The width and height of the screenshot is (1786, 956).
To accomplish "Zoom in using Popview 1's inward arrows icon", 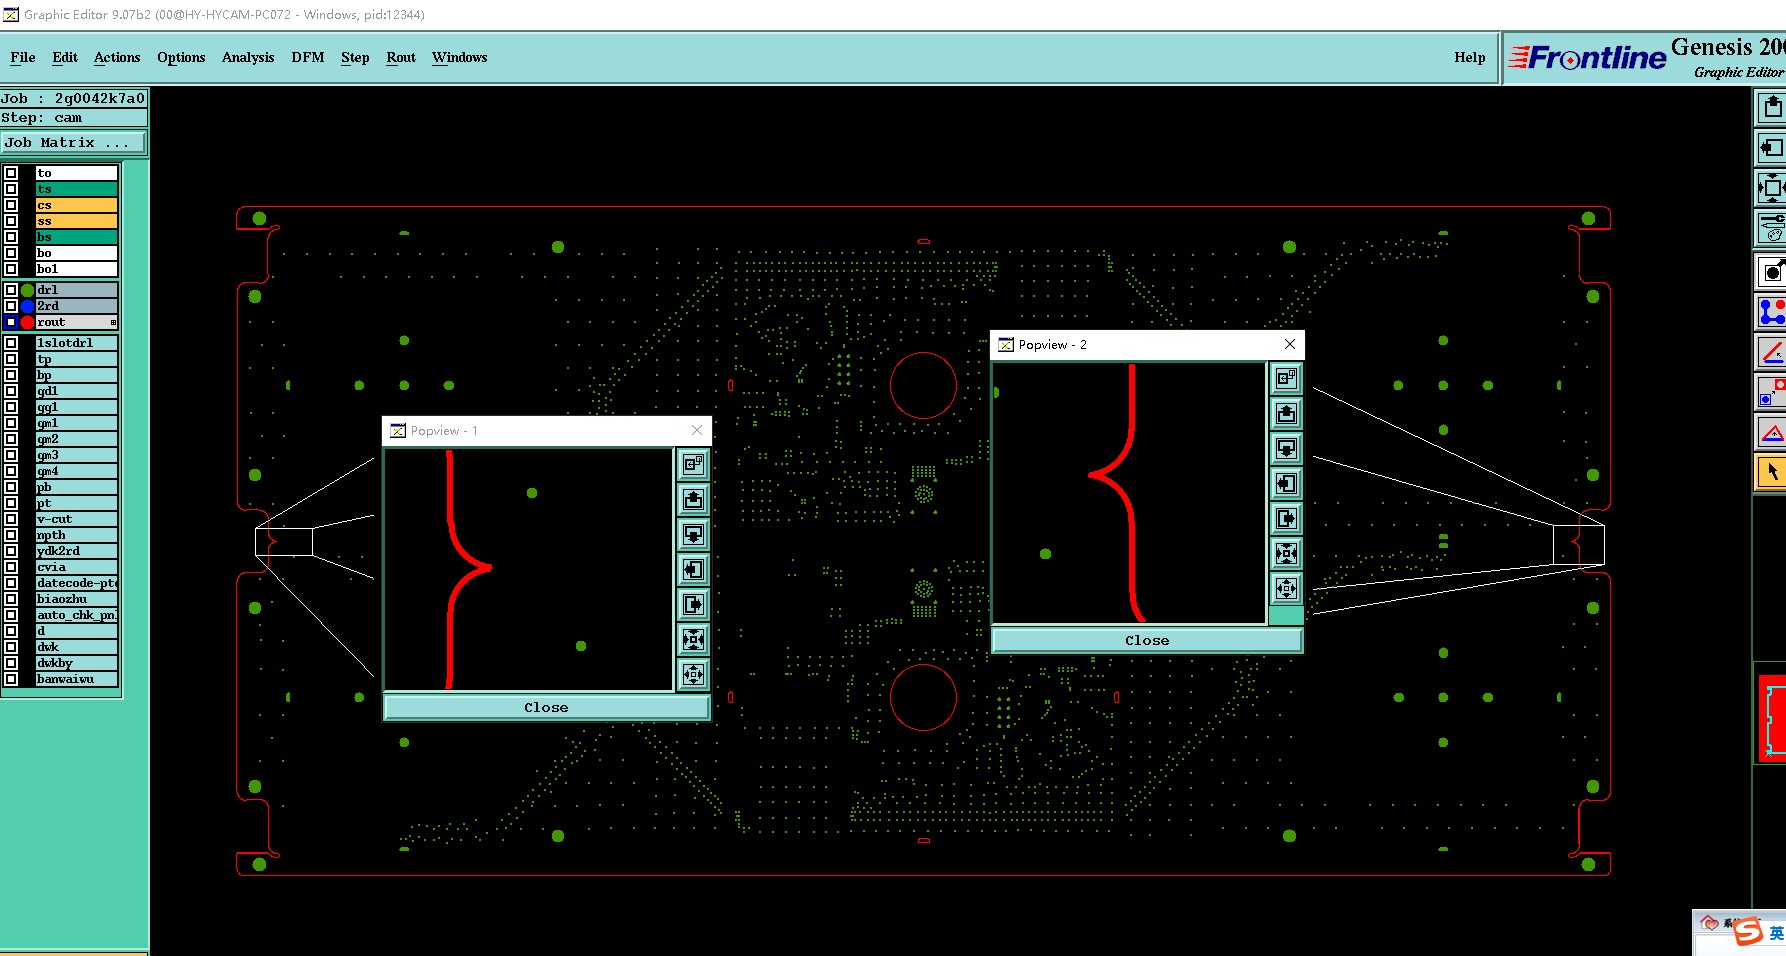I will tap(693, 639).
